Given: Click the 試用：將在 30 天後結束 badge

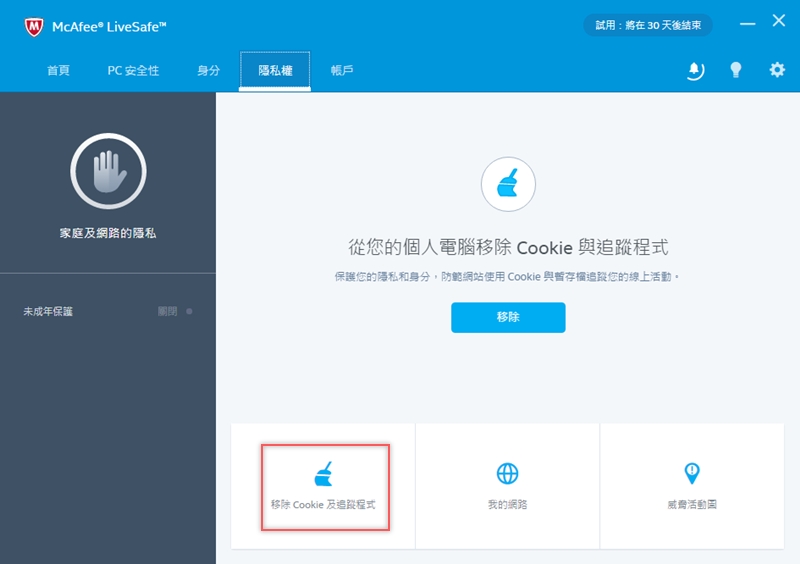Looking at the screenshot, I should 648,25.
